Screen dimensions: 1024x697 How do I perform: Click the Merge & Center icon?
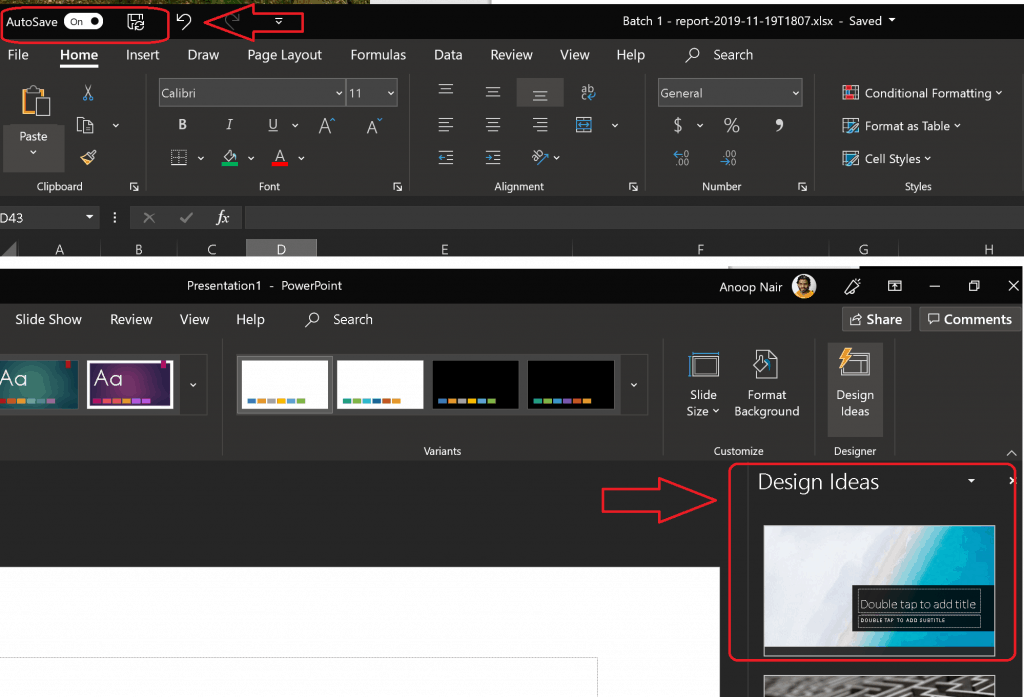[584, 125]
